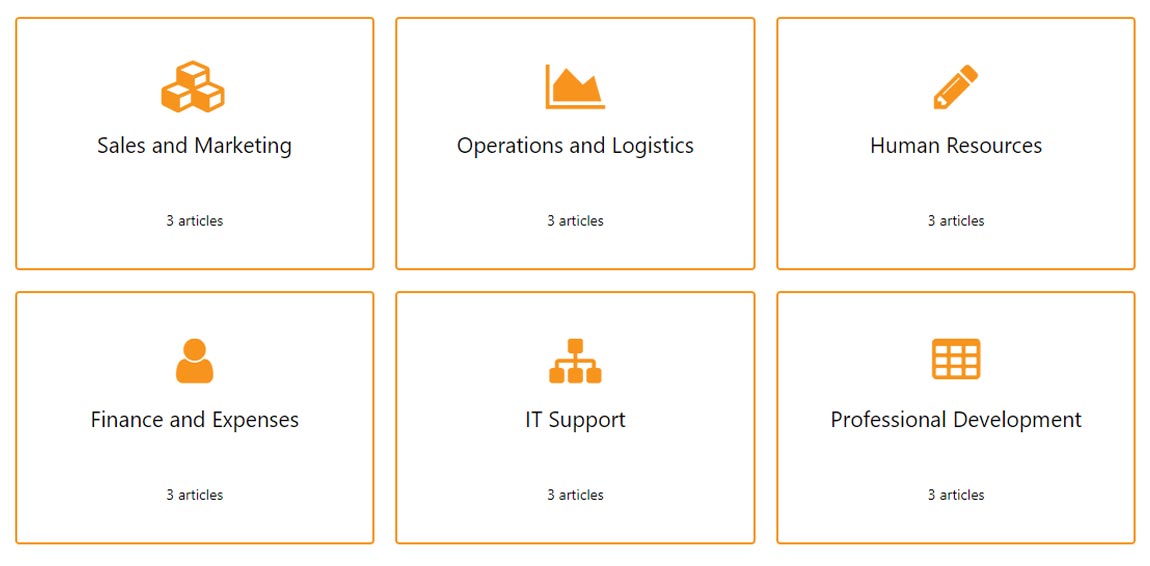1150x566 pixels.
Task: Click "3 articles" under Human Resources
Action: click(x=956, y=221)
